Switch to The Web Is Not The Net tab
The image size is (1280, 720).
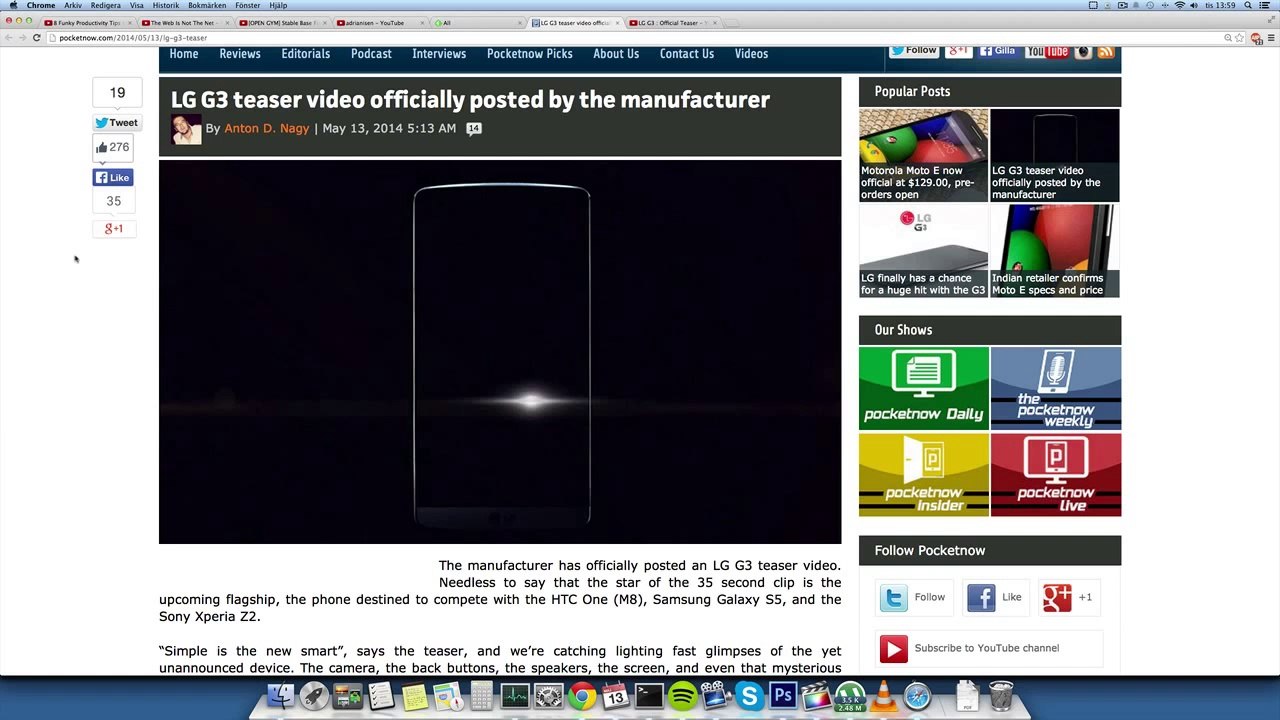(184, 23)
